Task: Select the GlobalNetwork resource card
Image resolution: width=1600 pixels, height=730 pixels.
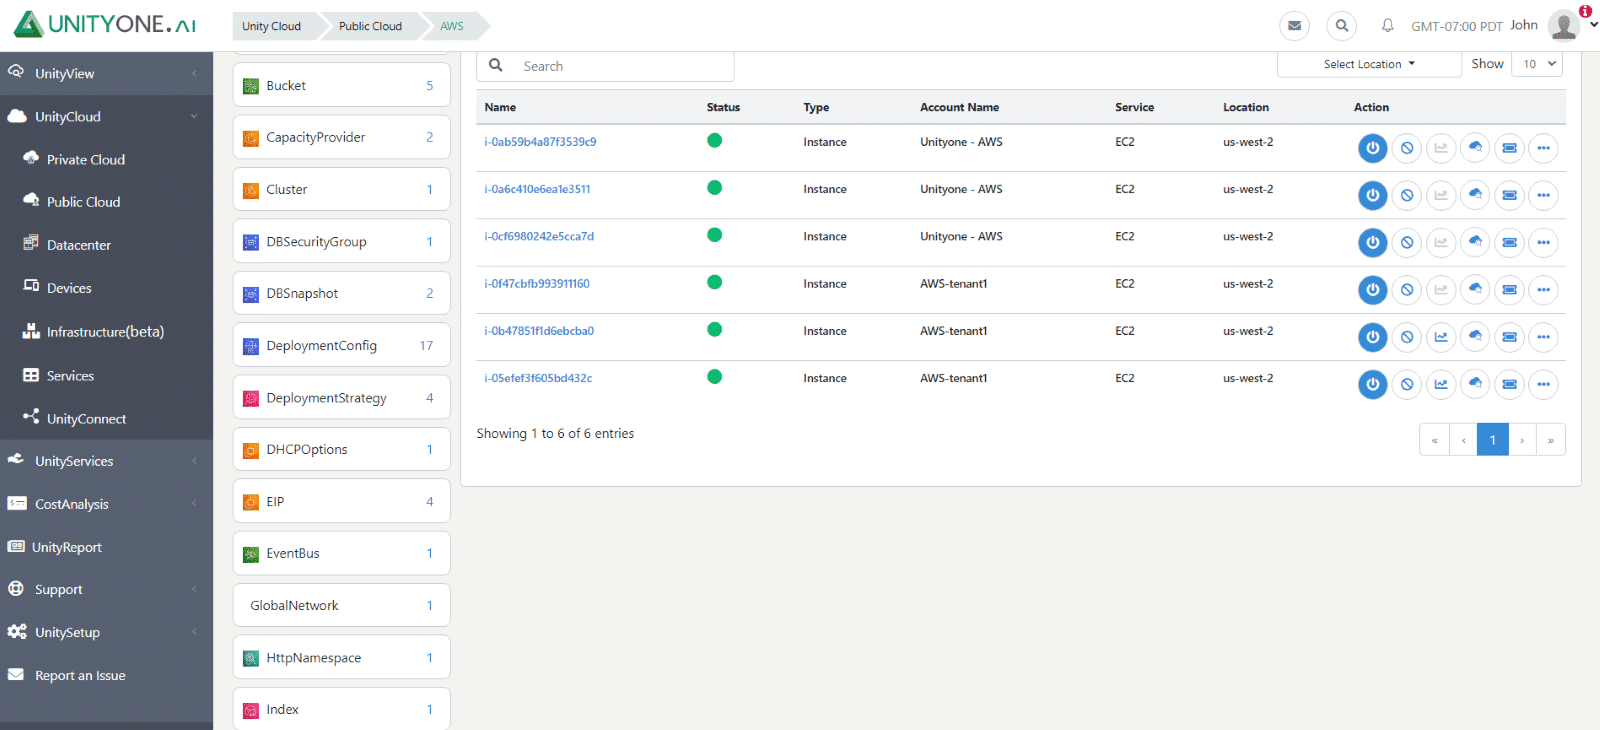Action: (341, 605)
